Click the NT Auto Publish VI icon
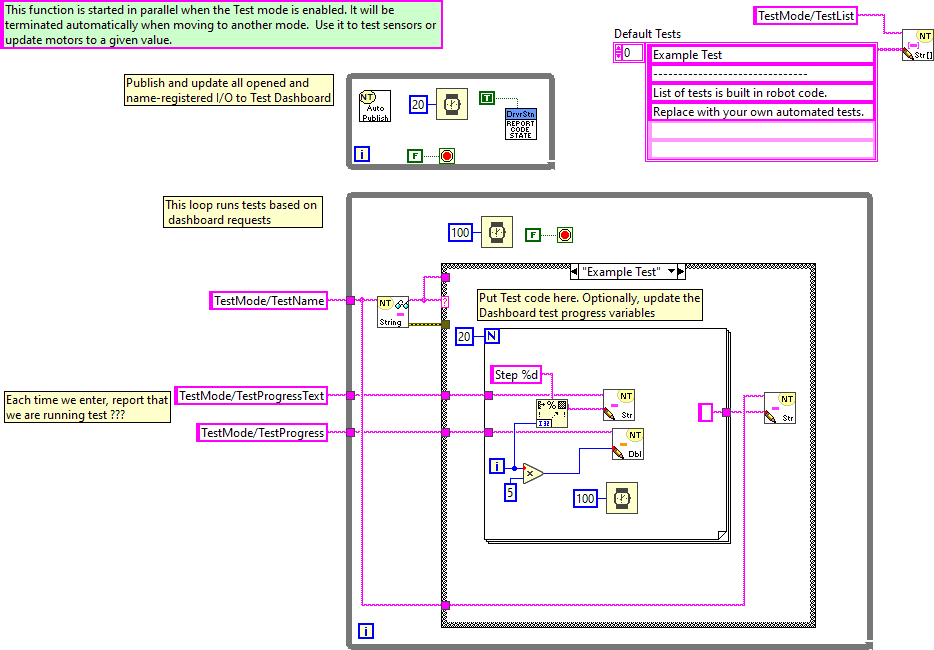The image size is (934, 650). [375, 106]
